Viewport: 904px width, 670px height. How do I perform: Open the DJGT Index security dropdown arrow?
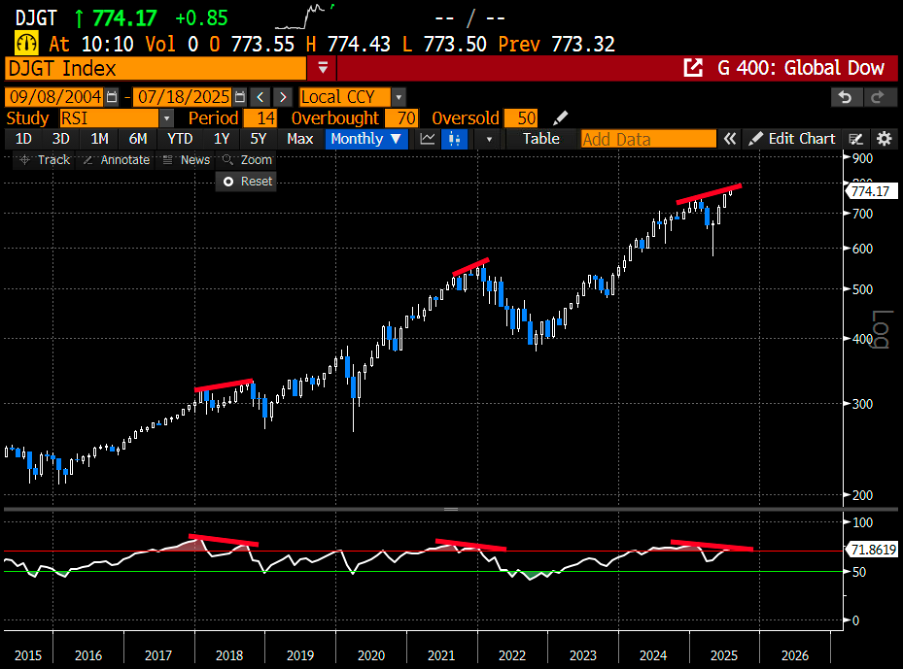coord(323,68)
